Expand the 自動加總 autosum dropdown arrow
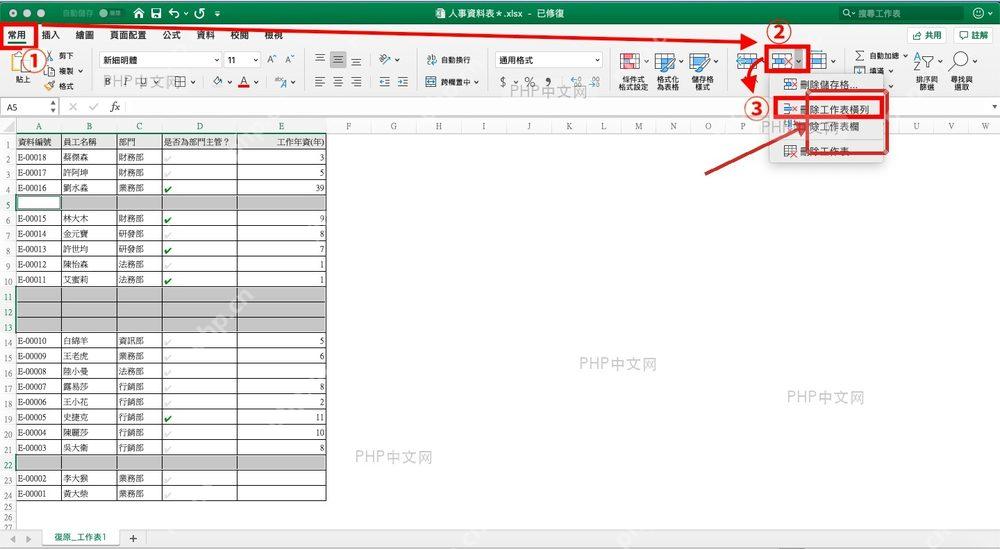Image resolution: width=1000 pixels, height=549 pixels. [905, 56]
